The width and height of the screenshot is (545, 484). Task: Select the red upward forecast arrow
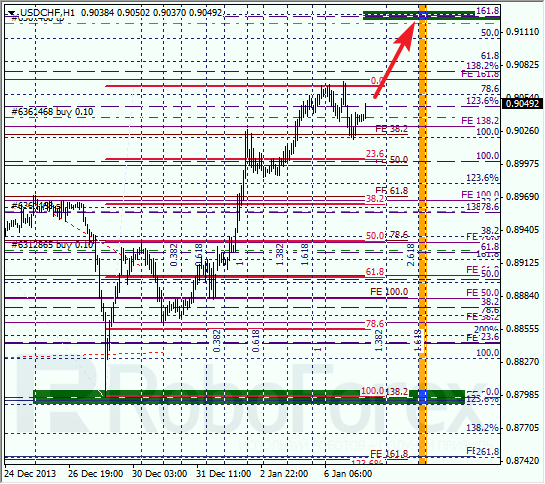click(395, 59)
